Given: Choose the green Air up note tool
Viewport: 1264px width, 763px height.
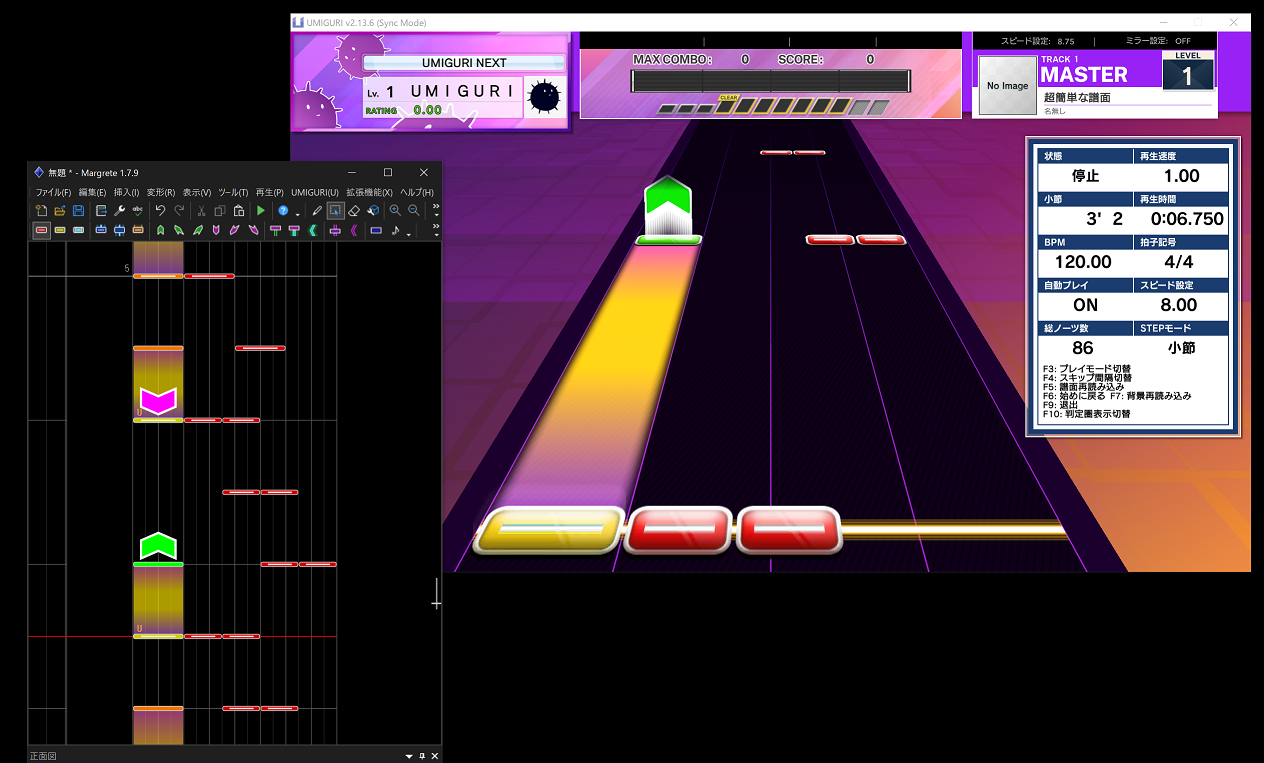Looking at the screenshot, I should 160,230.
